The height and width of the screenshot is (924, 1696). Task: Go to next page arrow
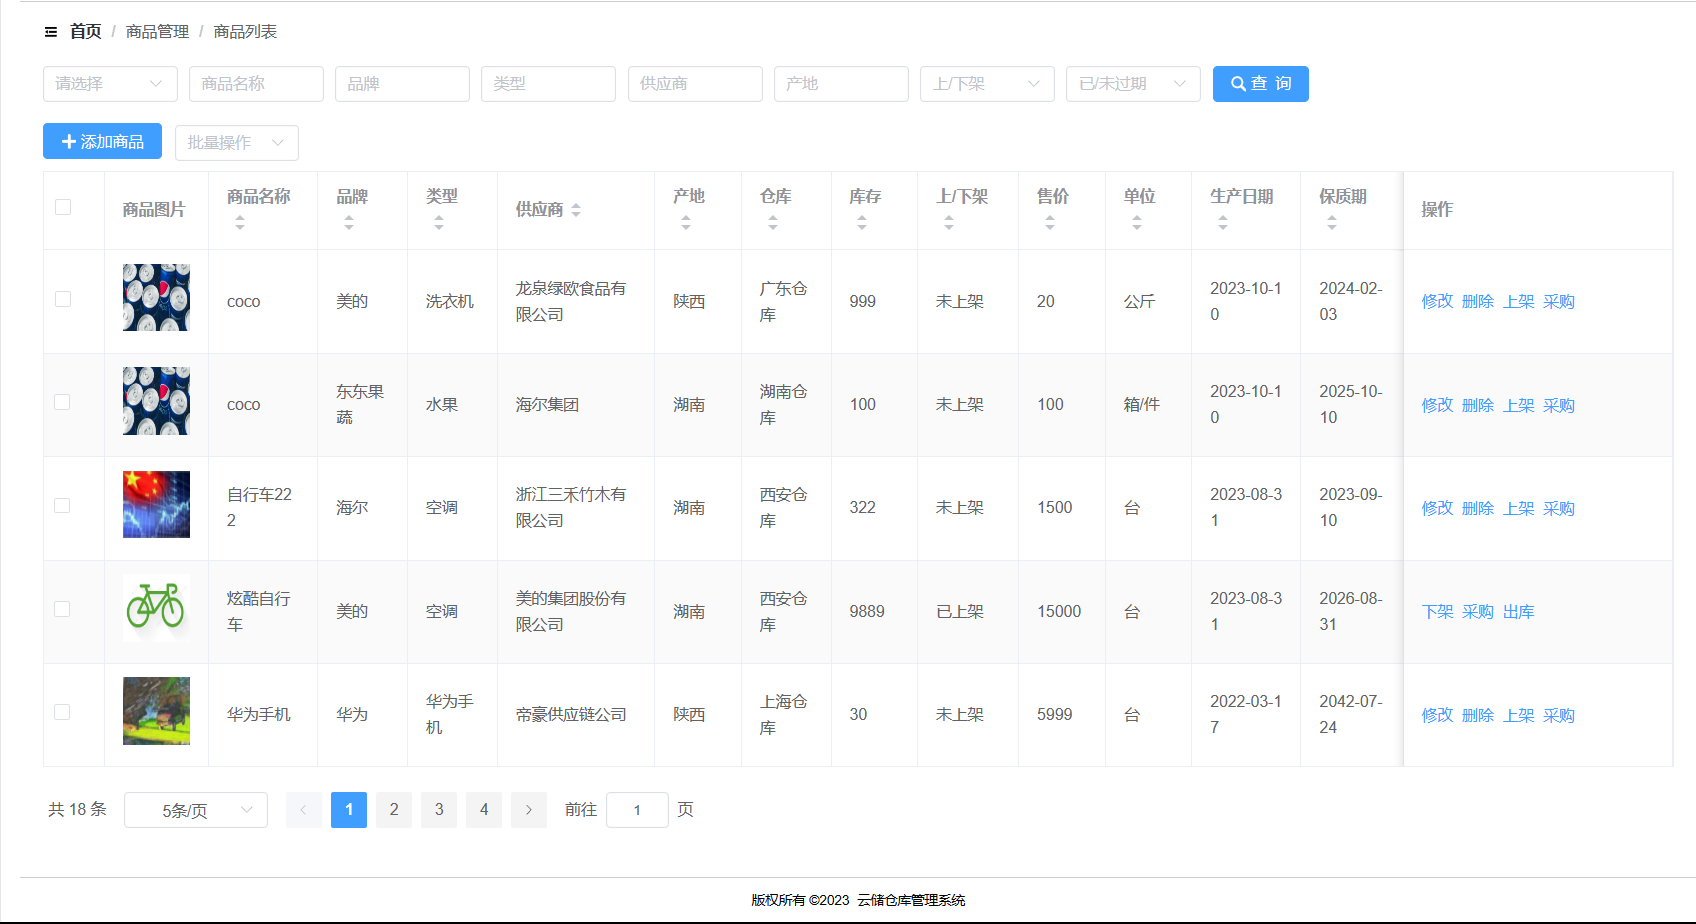[529, 810]
